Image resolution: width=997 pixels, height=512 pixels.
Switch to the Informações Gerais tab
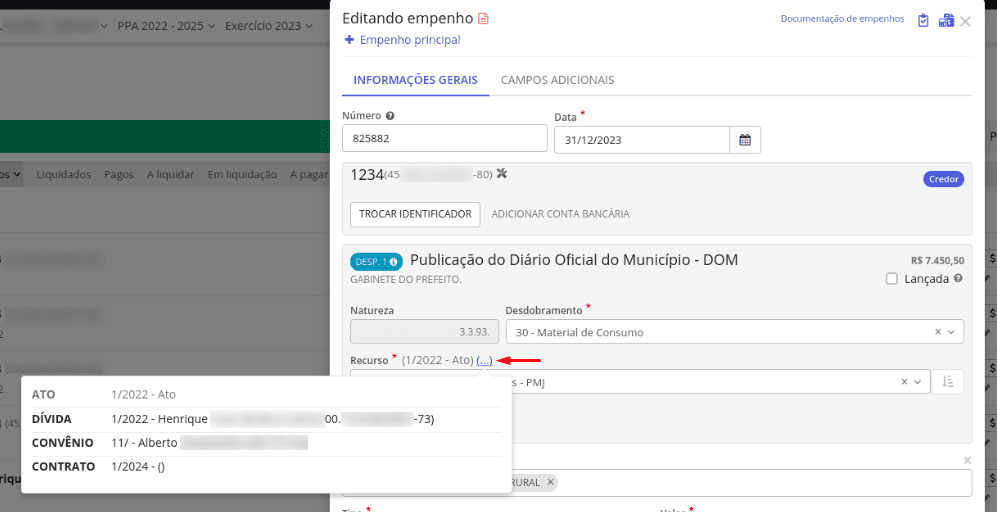[x=416, y=80]
